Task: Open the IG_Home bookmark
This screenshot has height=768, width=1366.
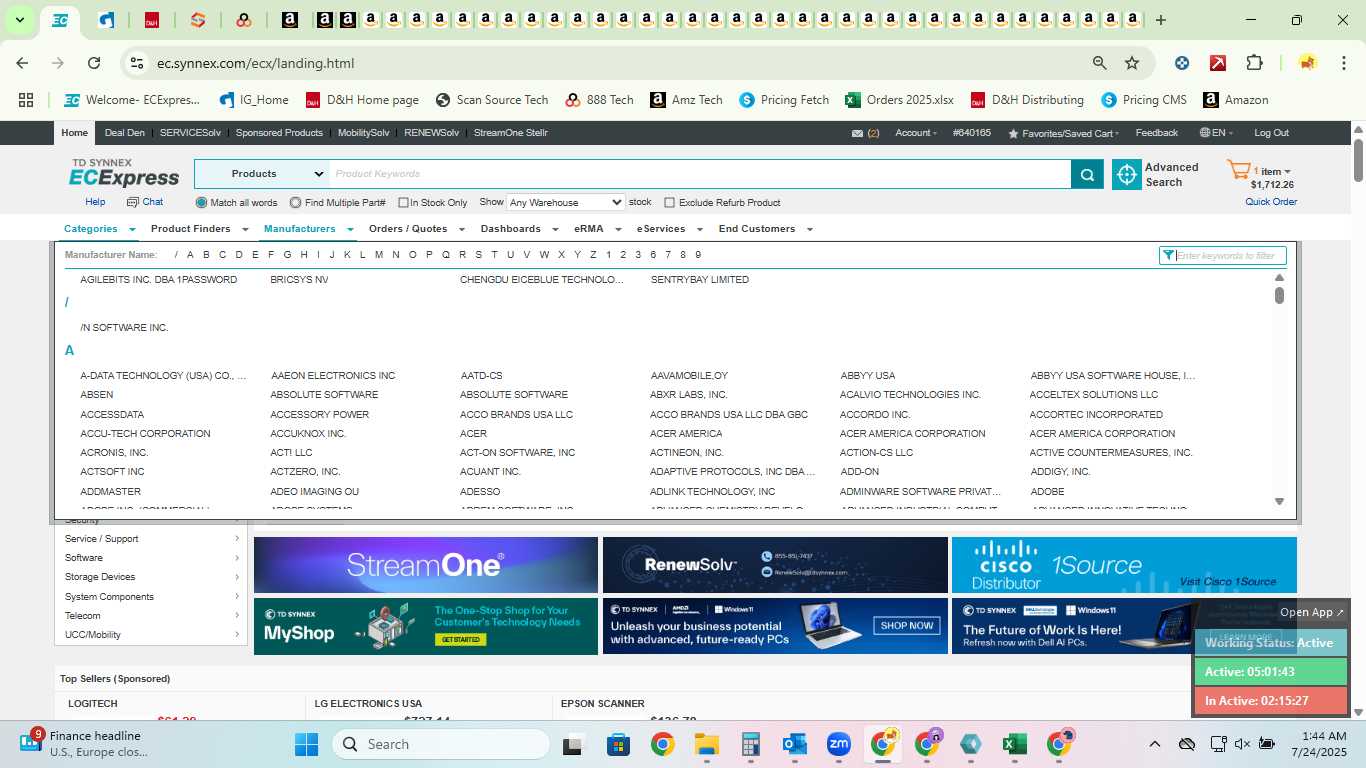Action: (252, 100)
